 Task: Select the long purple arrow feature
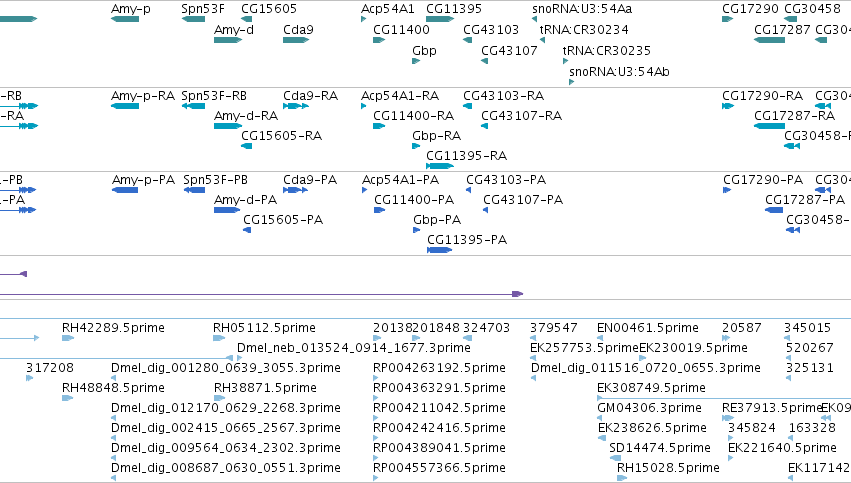tap(262, 294)
